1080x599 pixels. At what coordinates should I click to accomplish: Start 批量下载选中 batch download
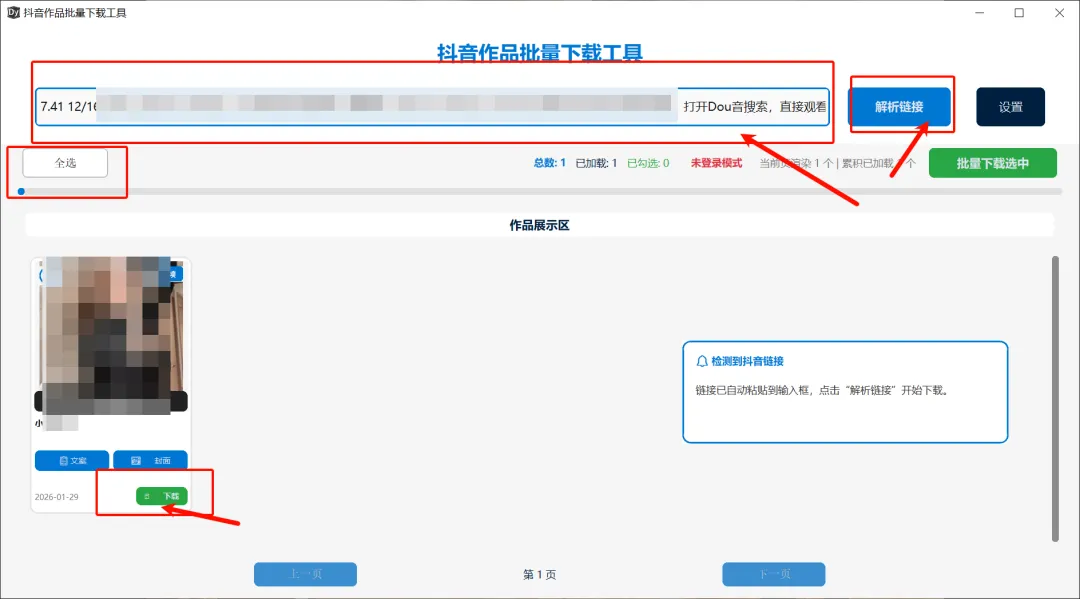993,163
